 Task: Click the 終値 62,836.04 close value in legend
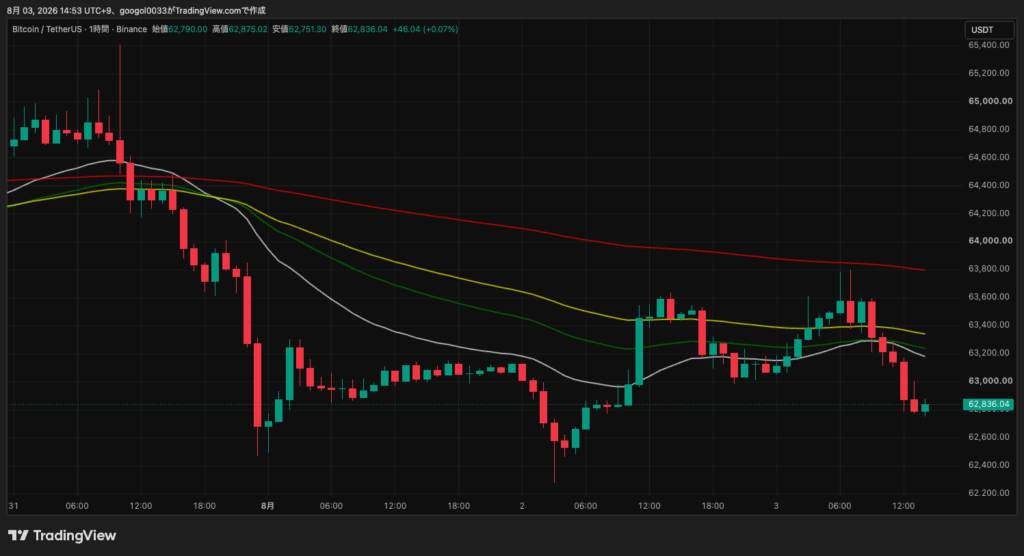(359, 29)
